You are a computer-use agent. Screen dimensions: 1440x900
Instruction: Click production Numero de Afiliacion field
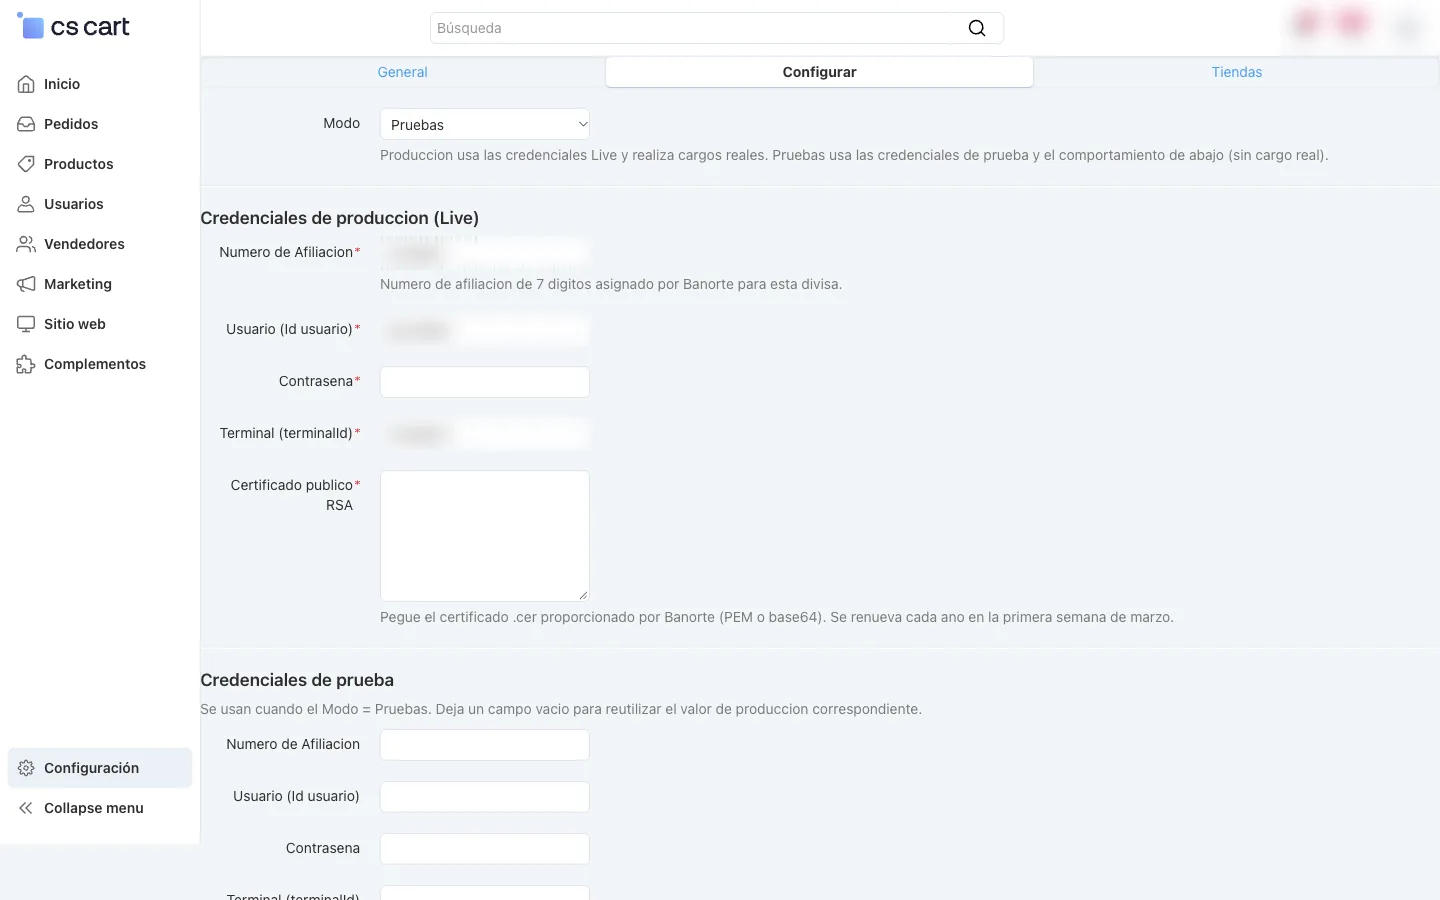point(485,253)
